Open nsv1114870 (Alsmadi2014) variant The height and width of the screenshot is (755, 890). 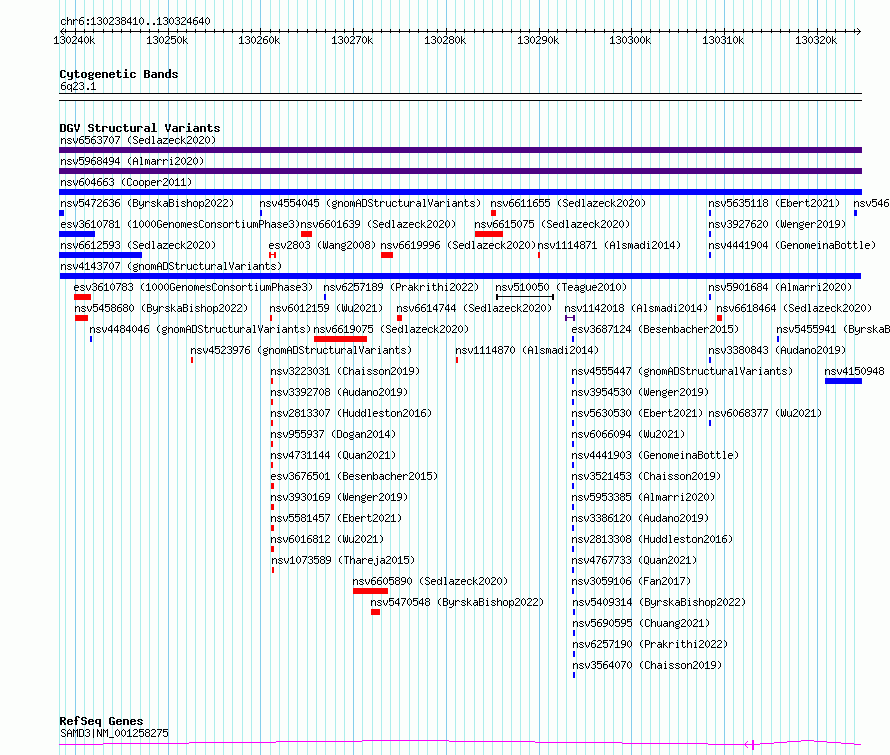(x=527, y=350)
